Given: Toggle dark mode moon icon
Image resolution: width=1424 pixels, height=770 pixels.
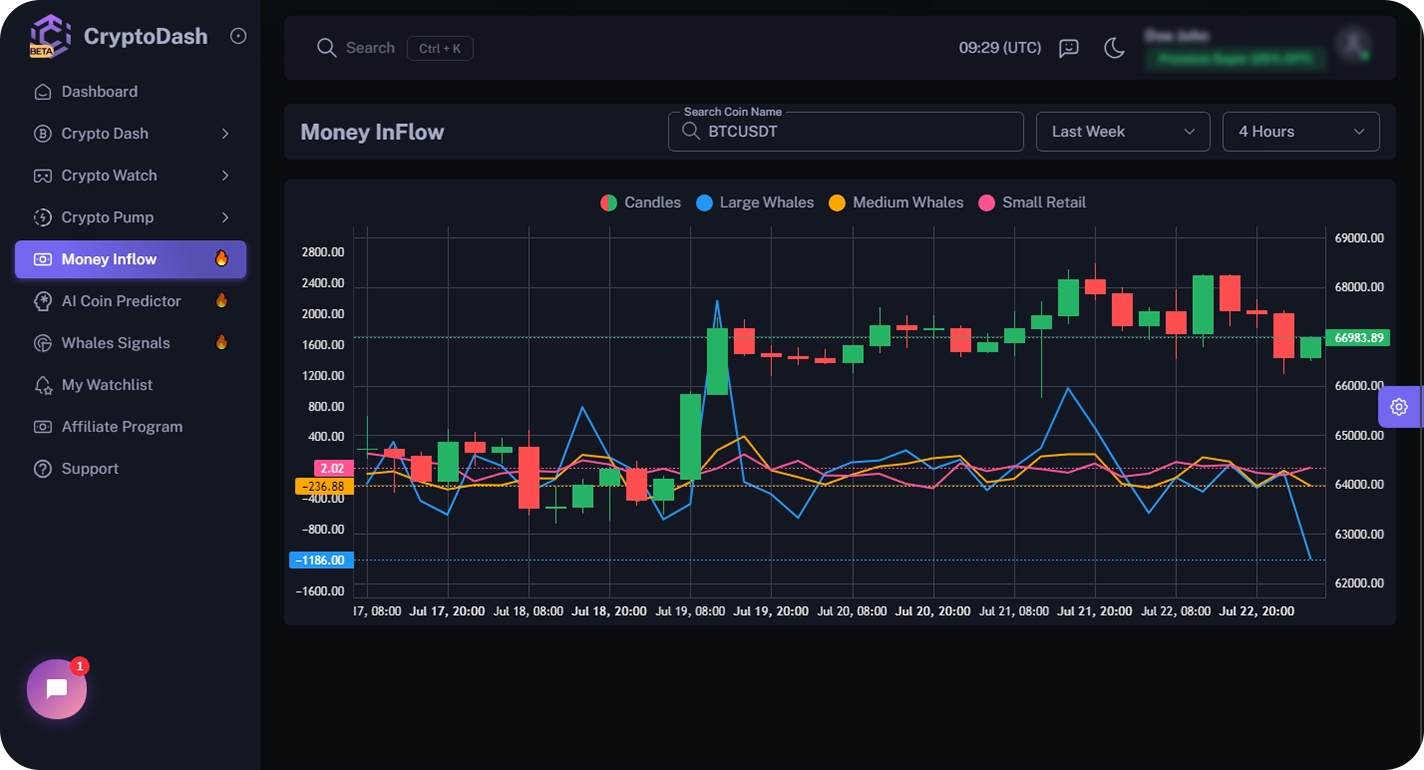Looking at the screenshot, I should click(1114, 48).
